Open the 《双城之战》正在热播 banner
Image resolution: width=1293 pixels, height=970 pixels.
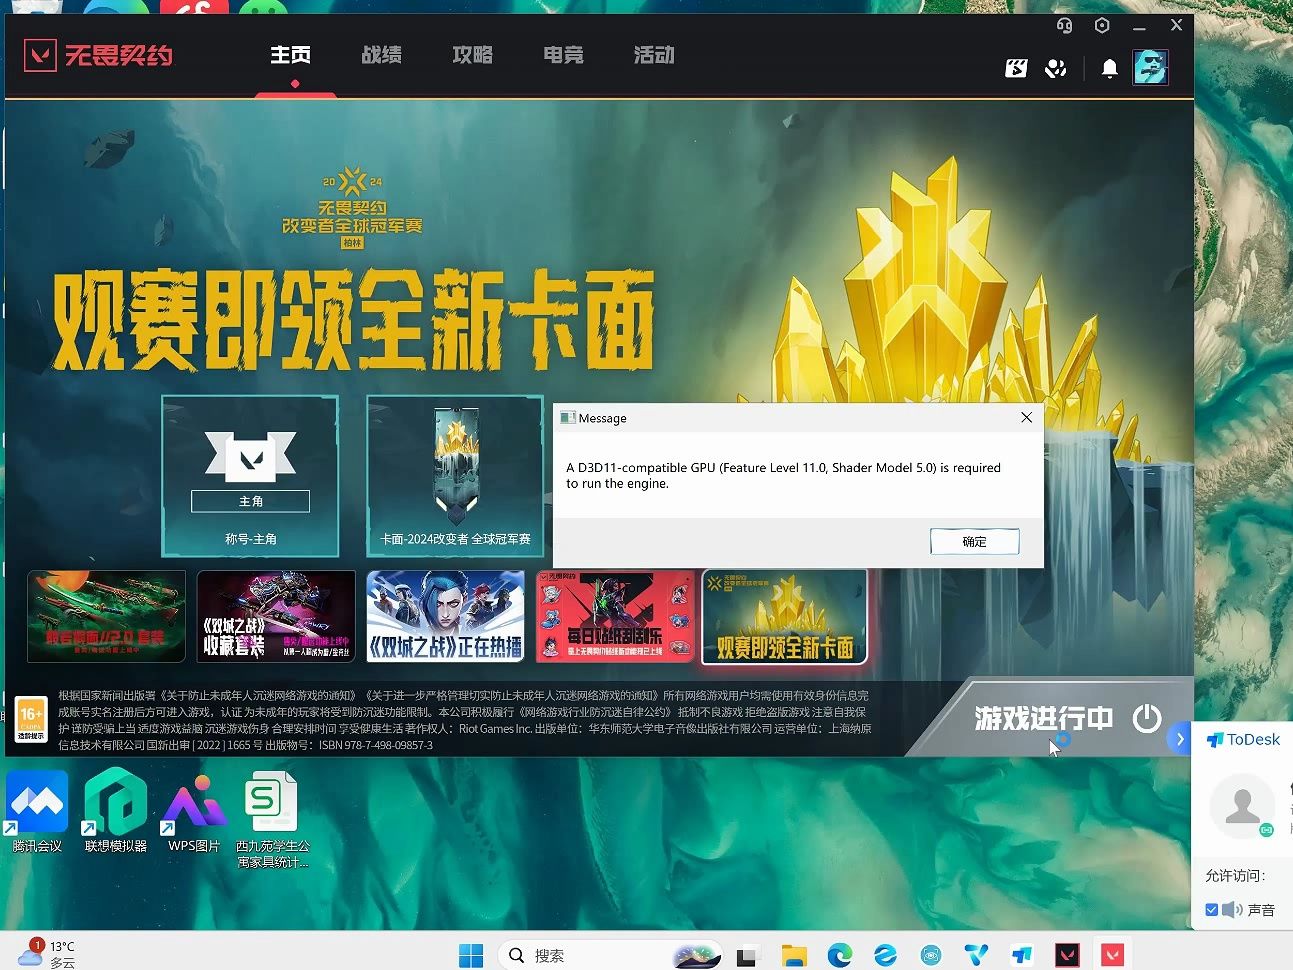click(445, 616)
